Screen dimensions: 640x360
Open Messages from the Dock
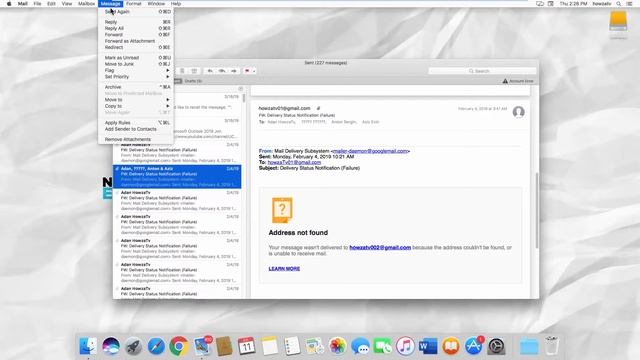[x=360, y=346]
